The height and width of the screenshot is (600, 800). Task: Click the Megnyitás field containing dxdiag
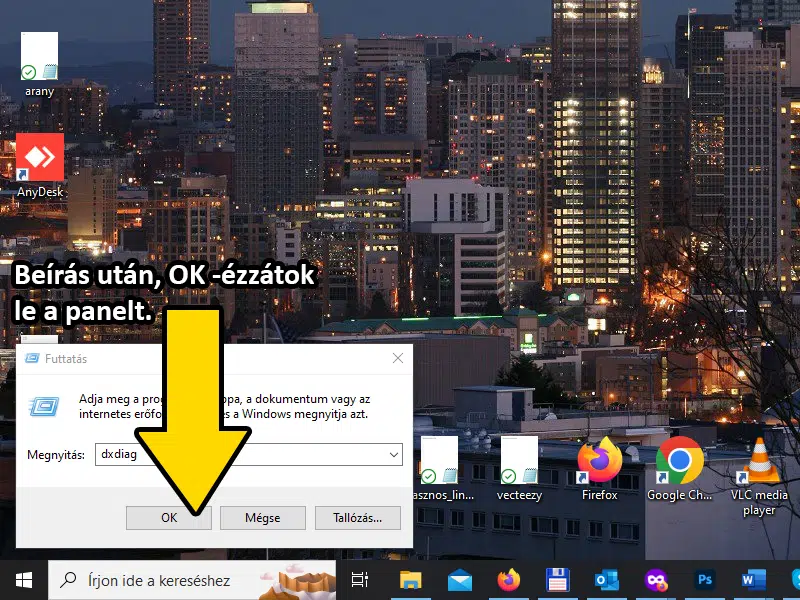point(249,454)
